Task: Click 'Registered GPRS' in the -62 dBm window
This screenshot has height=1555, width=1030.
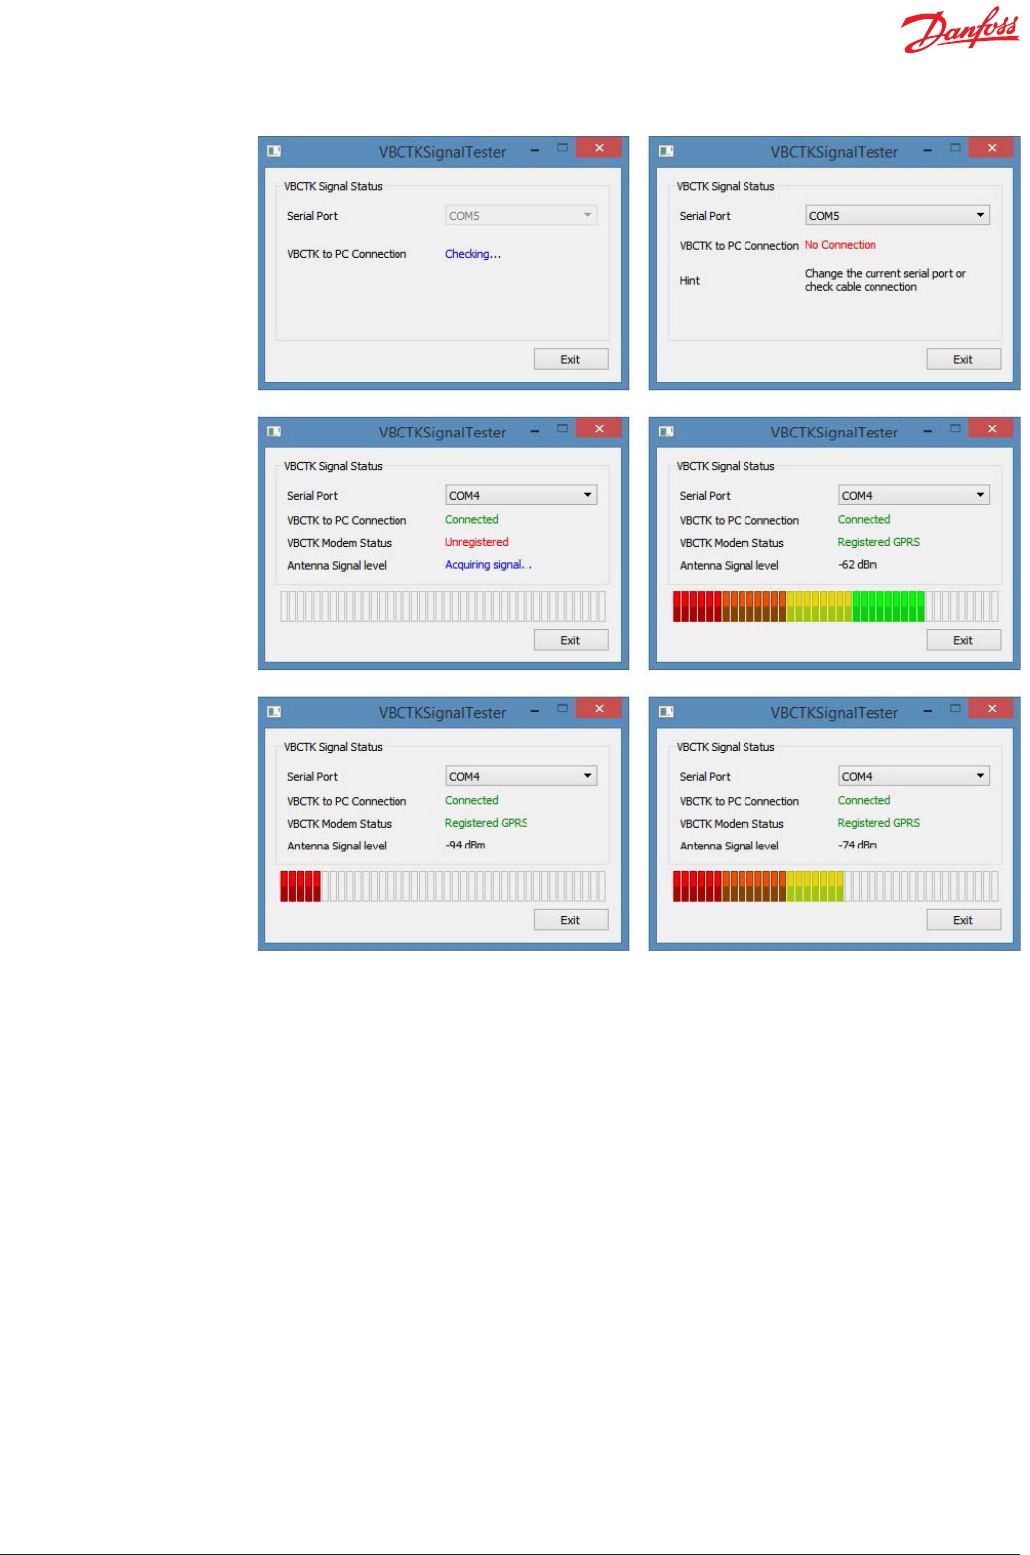Action: pyautogui.click(x=878, y=542)
